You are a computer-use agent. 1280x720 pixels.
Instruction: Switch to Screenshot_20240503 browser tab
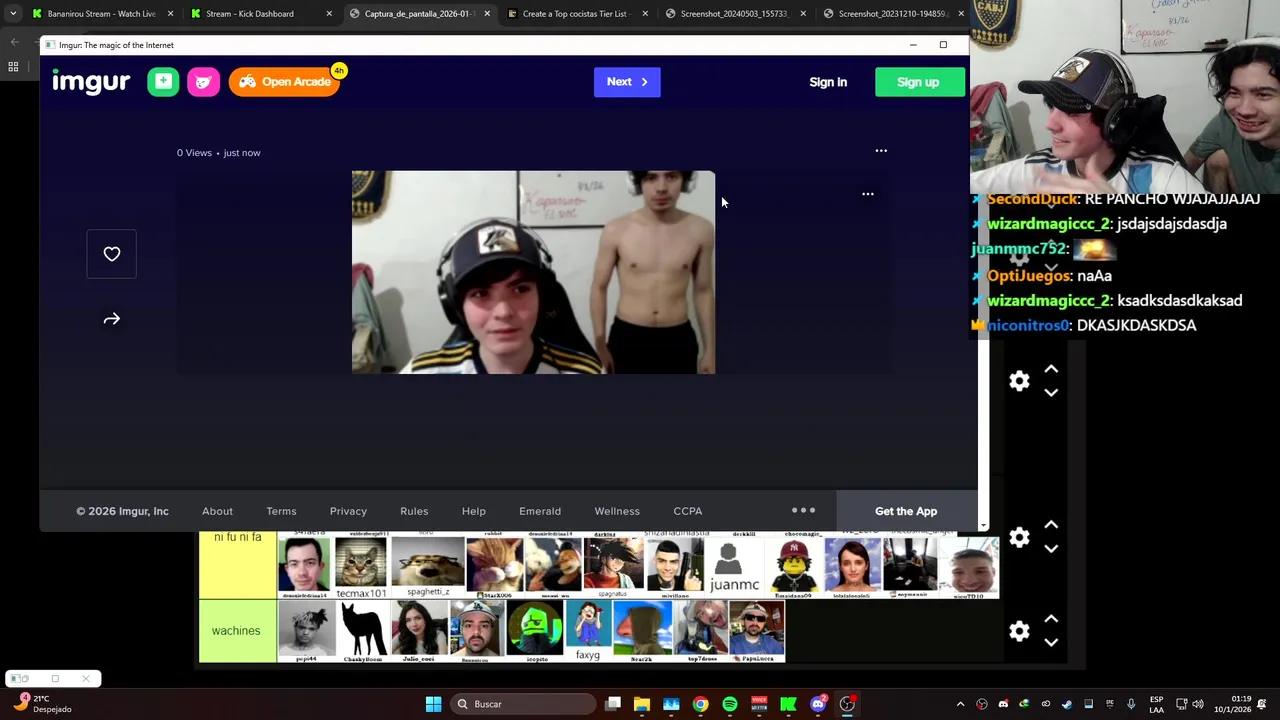point(734,14)
